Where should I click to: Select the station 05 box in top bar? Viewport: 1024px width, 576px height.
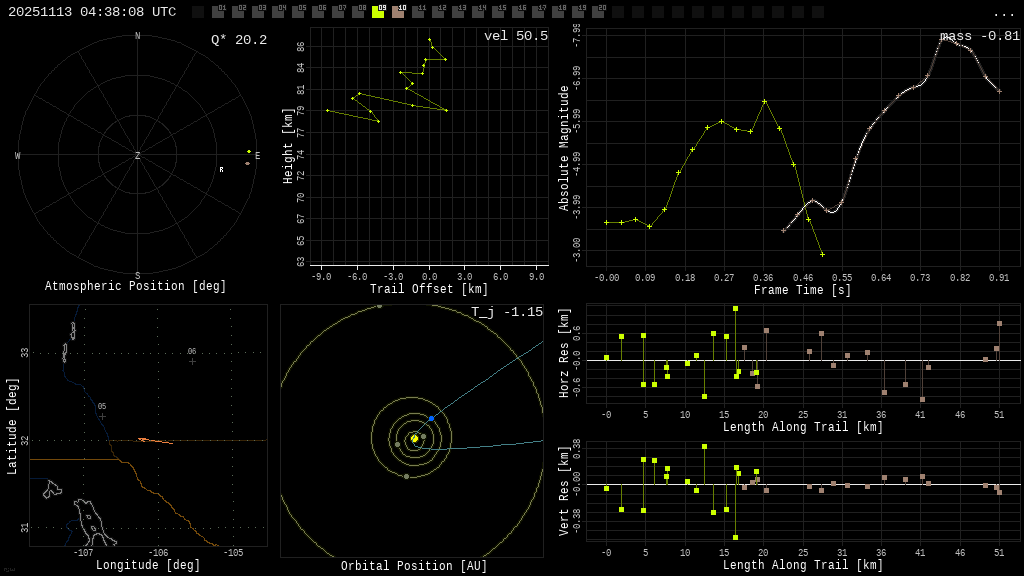pyautogui.click(x=298, y=12)
